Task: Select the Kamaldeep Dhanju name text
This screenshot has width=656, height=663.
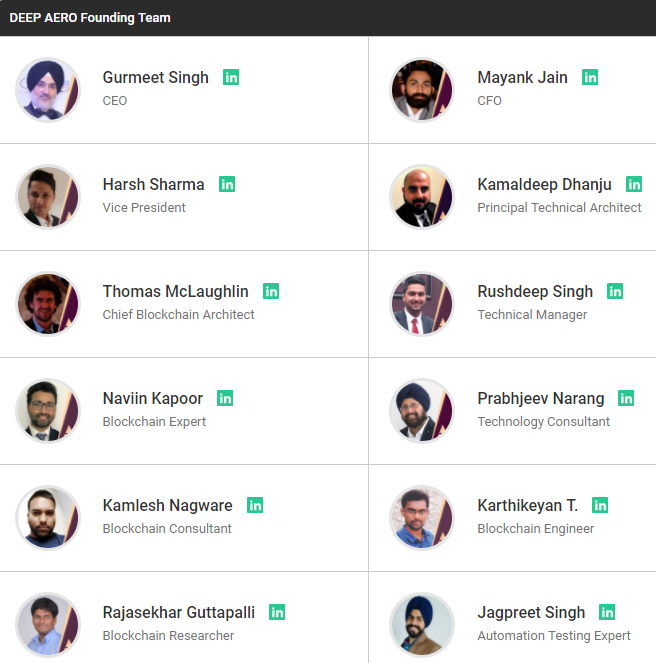Action: 544,184
